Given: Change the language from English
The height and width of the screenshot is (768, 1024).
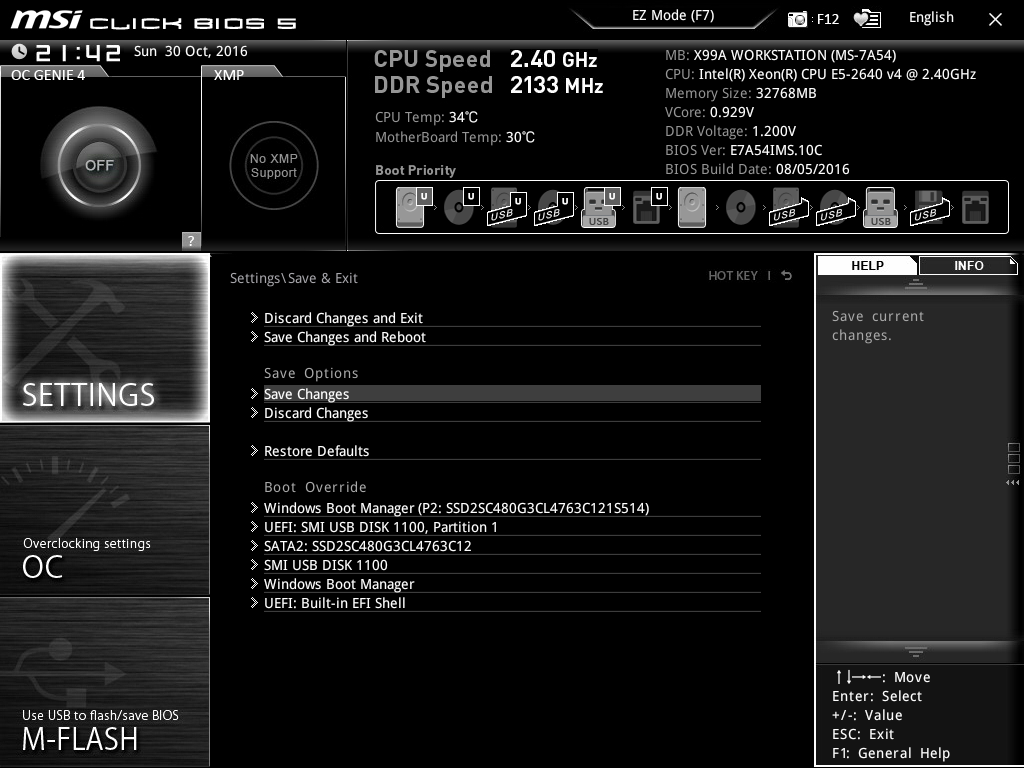Looking at the screenshot, I should tap(931, 18).
